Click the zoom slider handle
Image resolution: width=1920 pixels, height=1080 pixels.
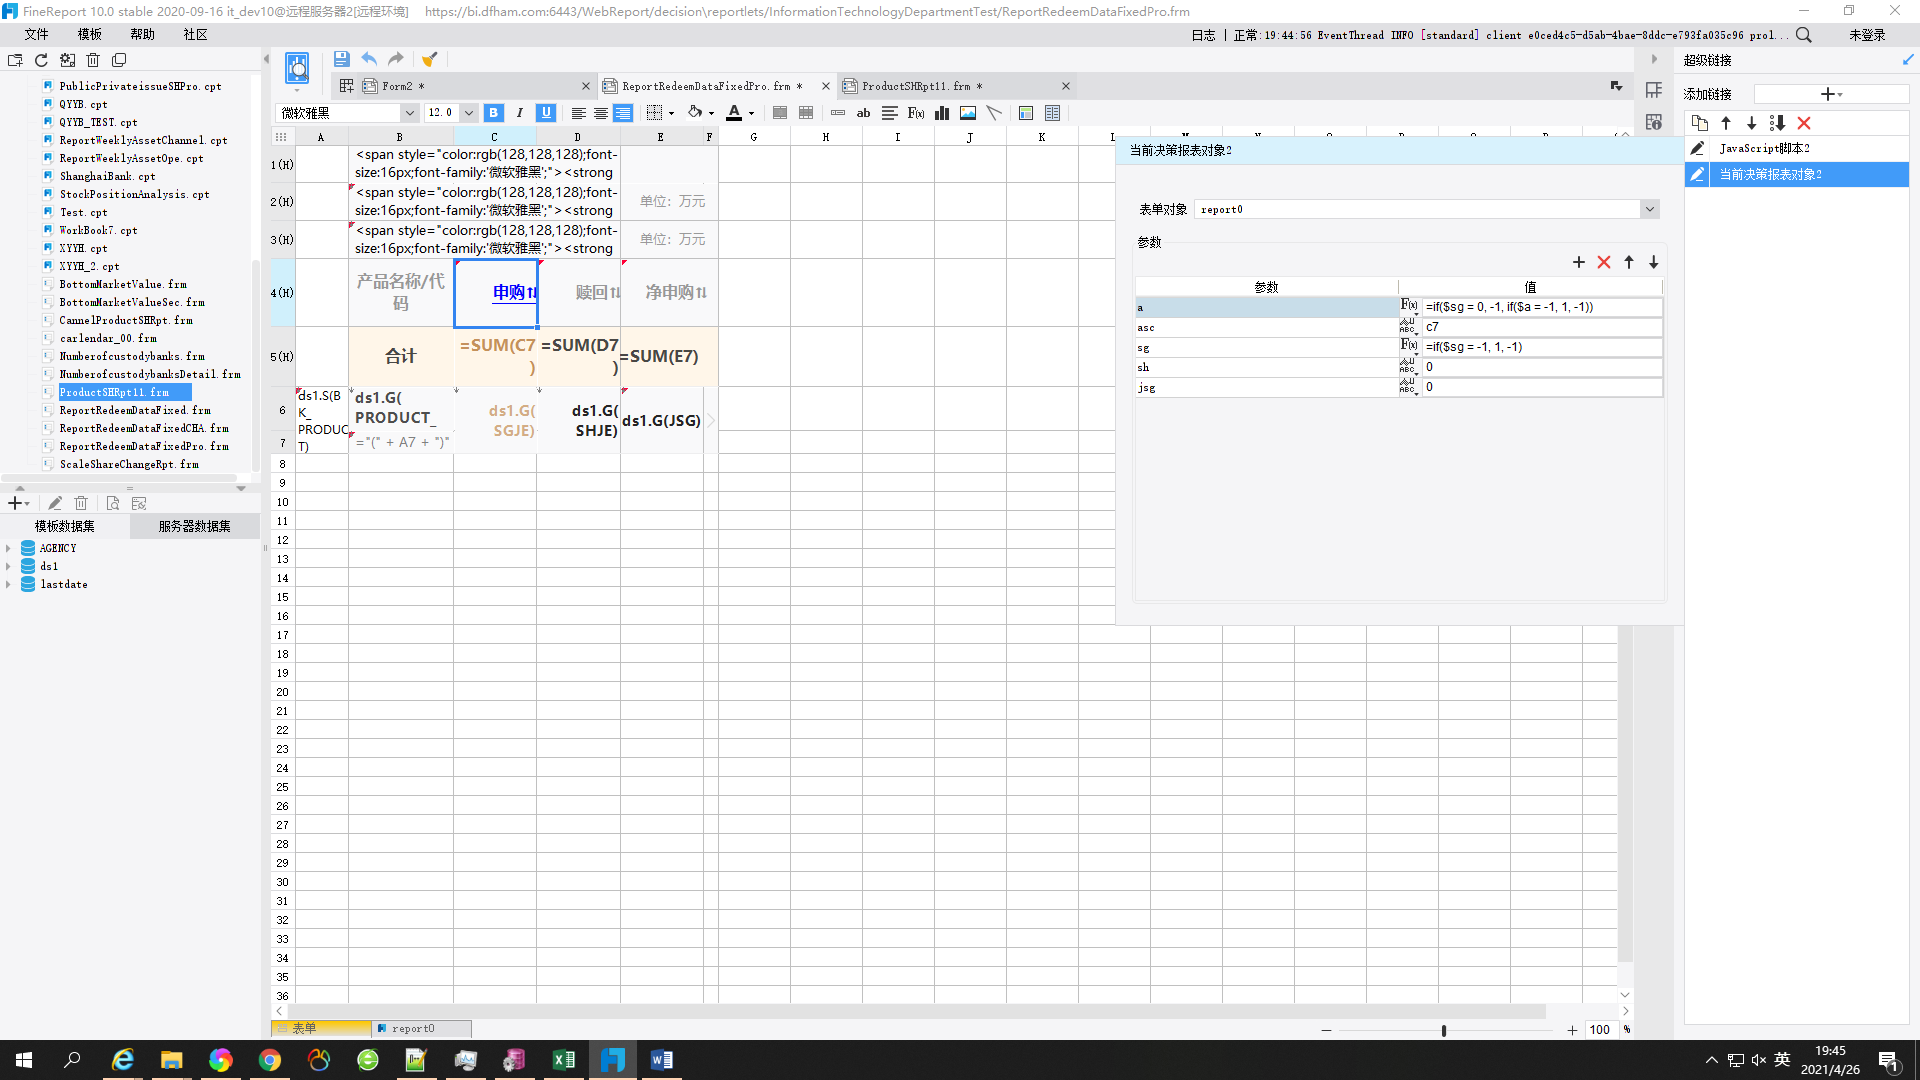pyautogui.click(x=1444, y=1030)
